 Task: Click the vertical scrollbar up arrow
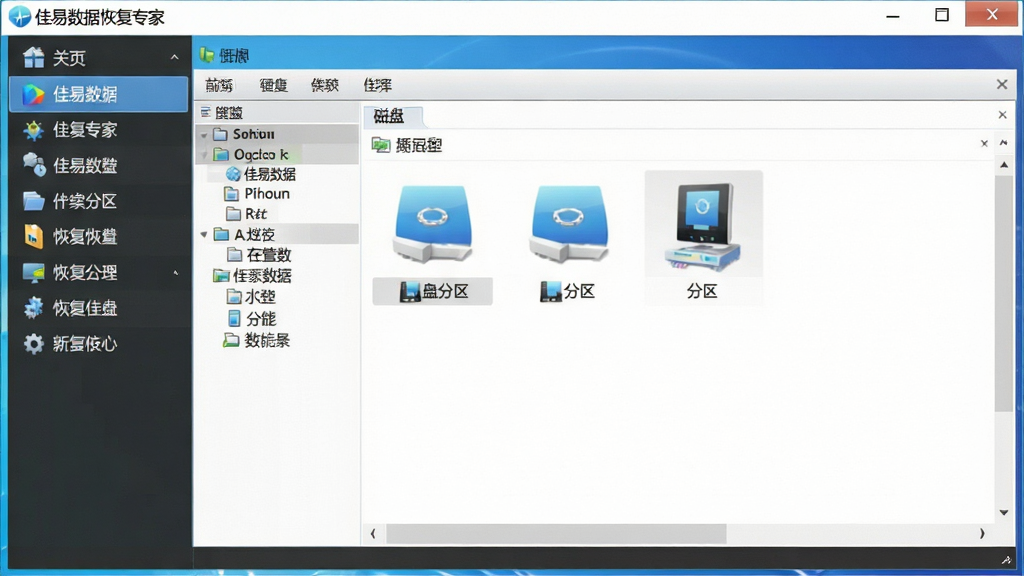point(1004,165)
